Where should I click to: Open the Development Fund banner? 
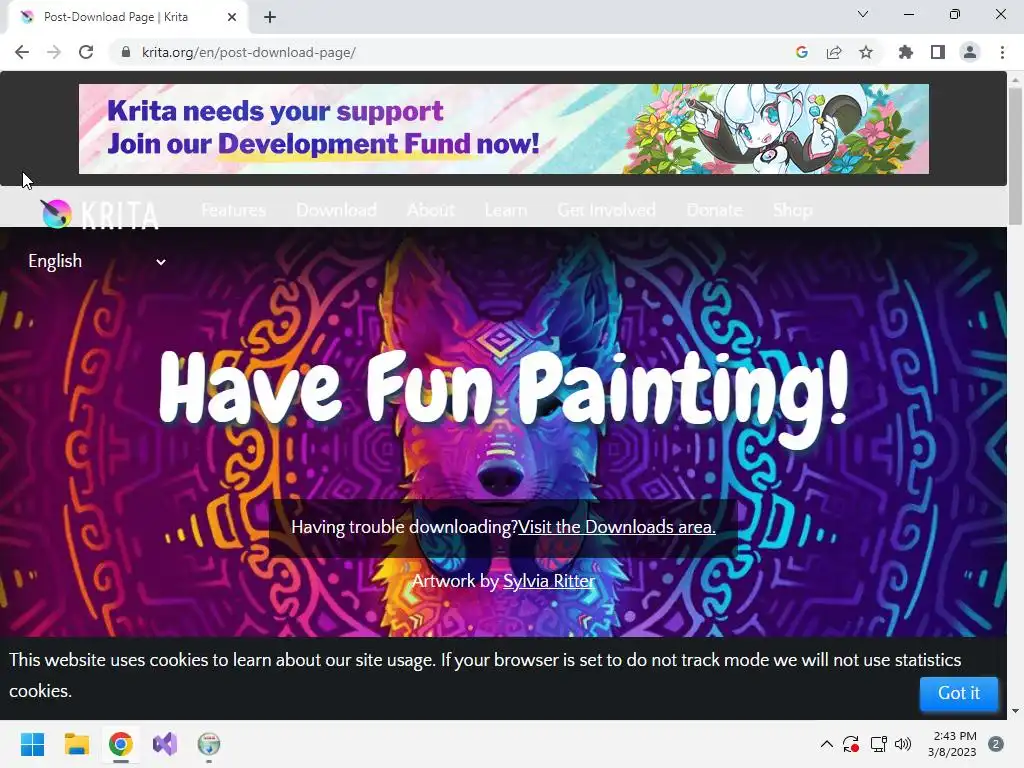[x=504, y=129]
